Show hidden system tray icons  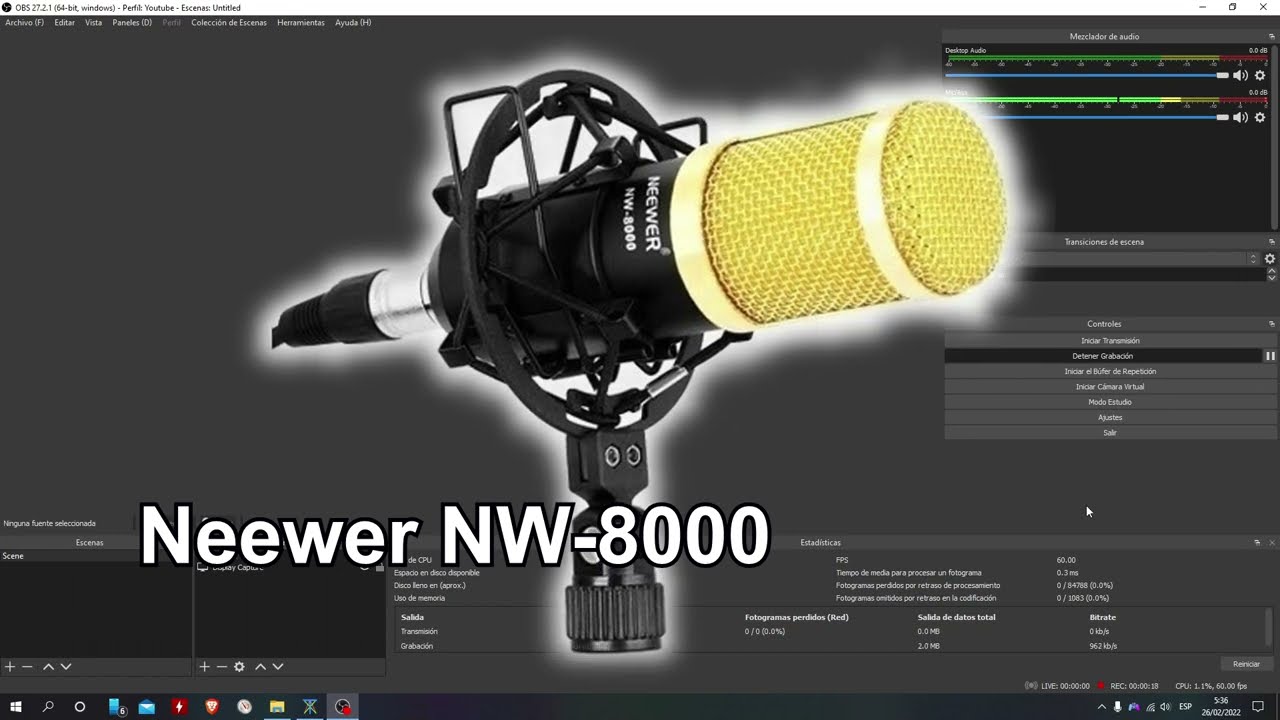point(1102,707)
